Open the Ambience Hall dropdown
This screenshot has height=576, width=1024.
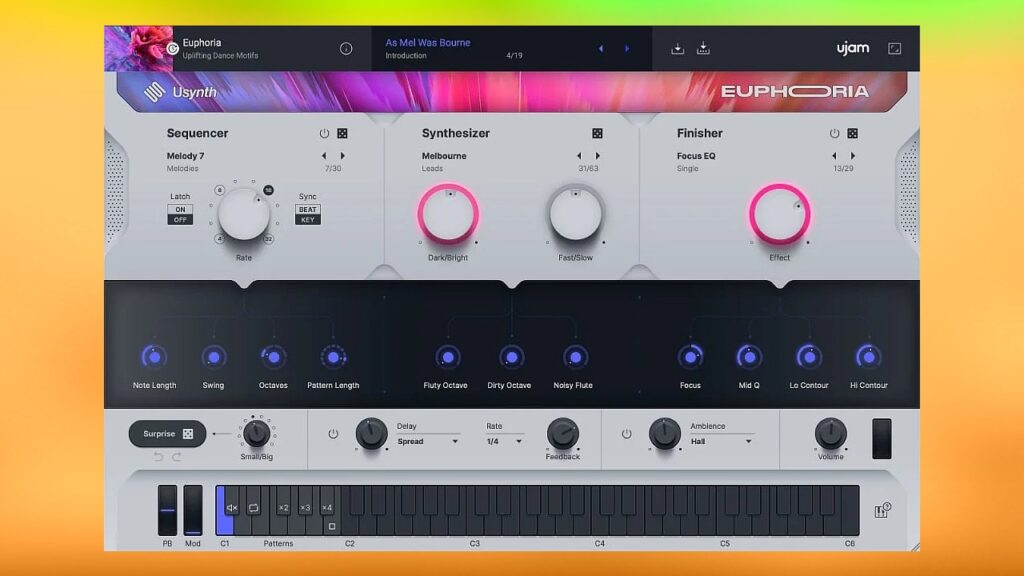coord(722,443)
